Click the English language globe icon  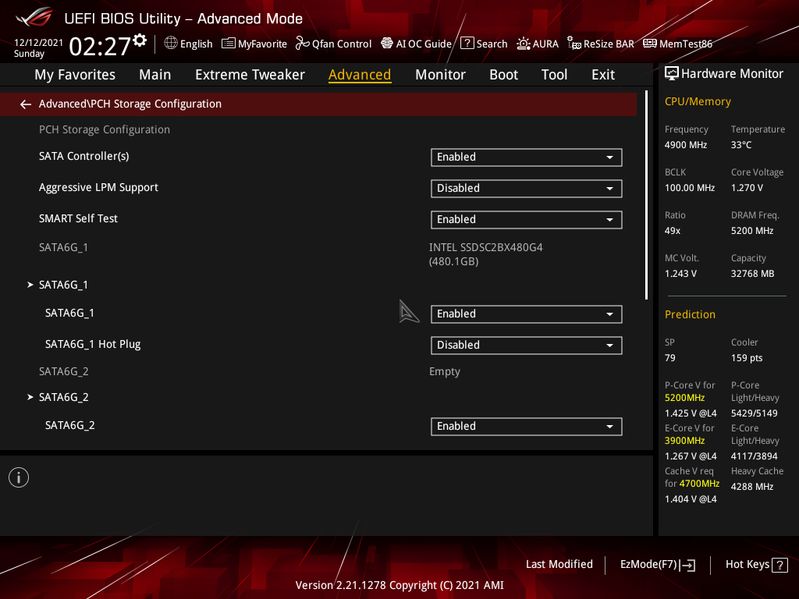pyautogui.click(x=171, y=43)
